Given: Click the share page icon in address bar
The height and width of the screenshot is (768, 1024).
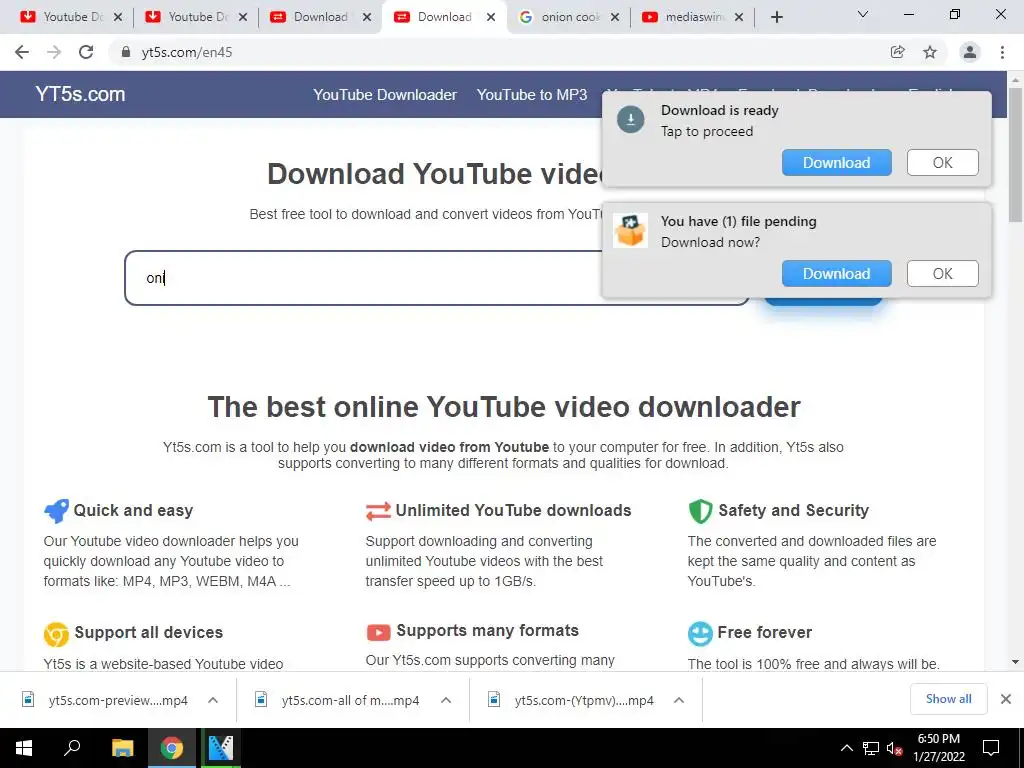Looking at the screenshot, I should [x=898, y=52].
